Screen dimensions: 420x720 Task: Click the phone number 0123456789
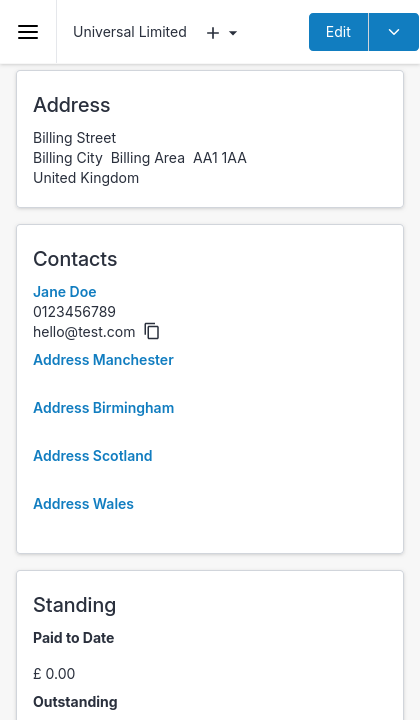coord(74,312)
